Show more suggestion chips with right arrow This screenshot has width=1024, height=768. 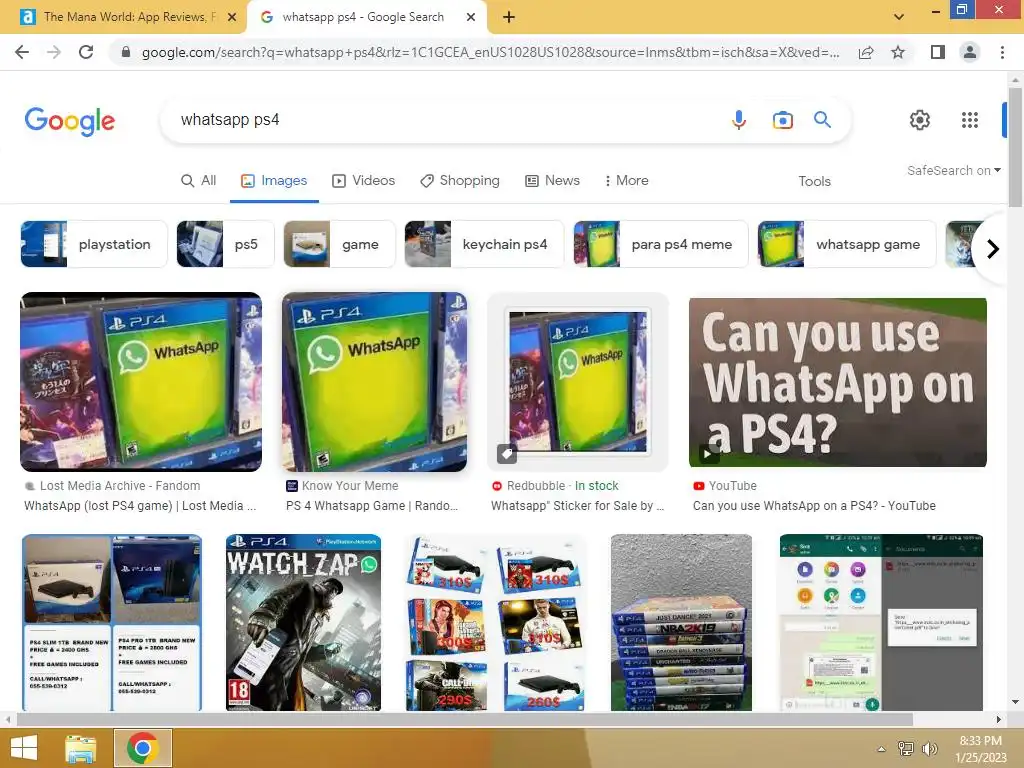click(x=993, y=249)
